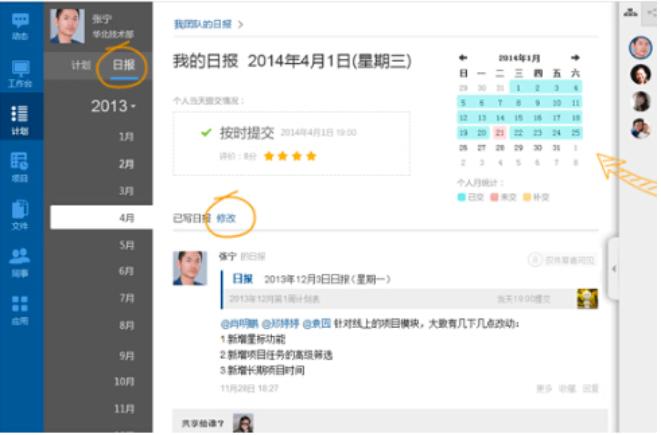Viewport: 661px width, 435px height.
Task: Select date 10 in the calendar
Action: click(x=556, y=102)
